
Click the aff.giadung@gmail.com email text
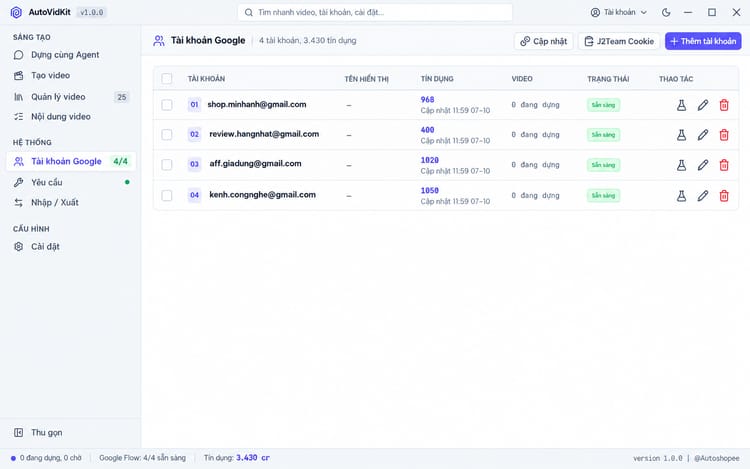pos(255,164)
